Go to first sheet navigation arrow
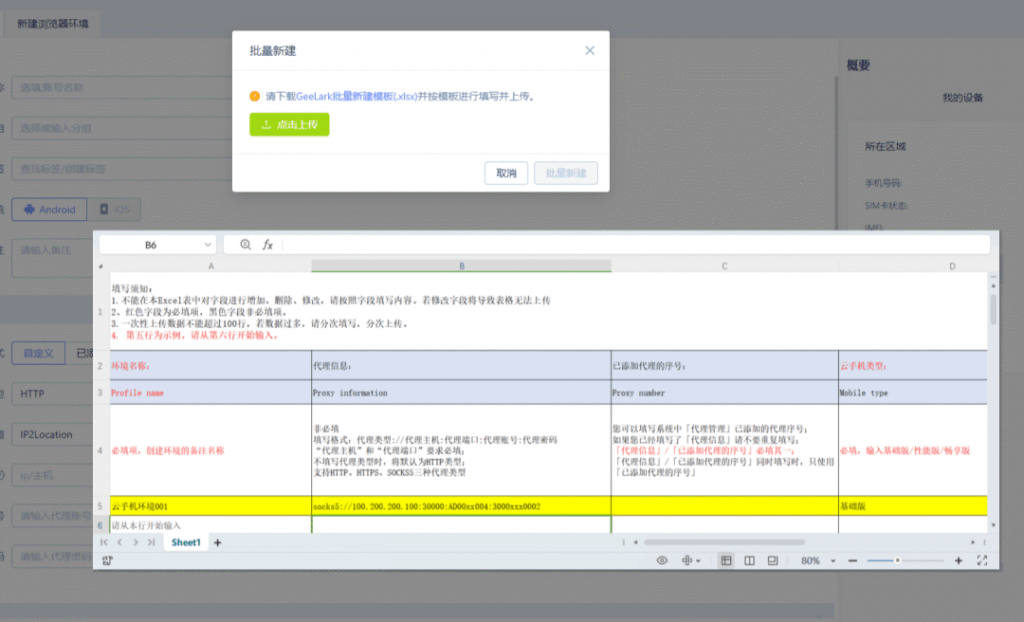This screenshot has height=622, width=1024. coord(104,542)
